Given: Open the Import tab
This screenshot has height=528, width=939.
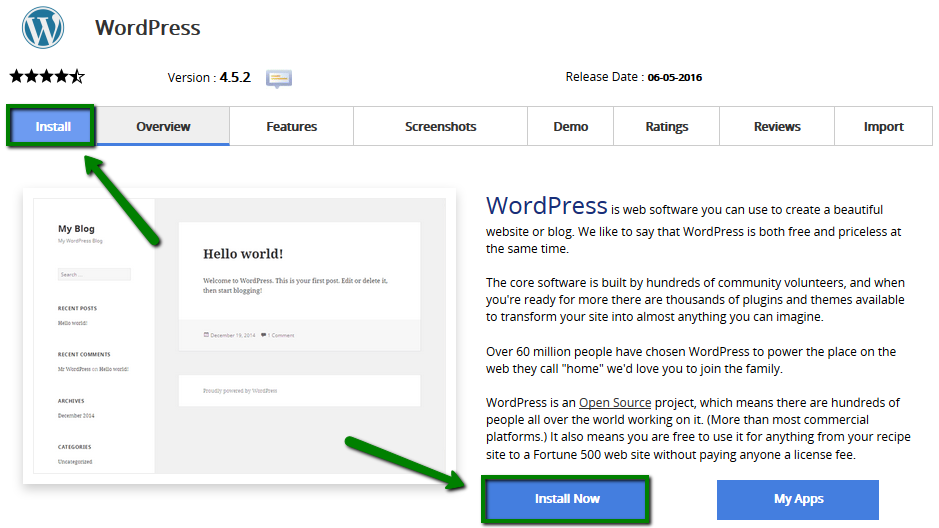Looking at the screenshot, I should click(x=883, y=126).
